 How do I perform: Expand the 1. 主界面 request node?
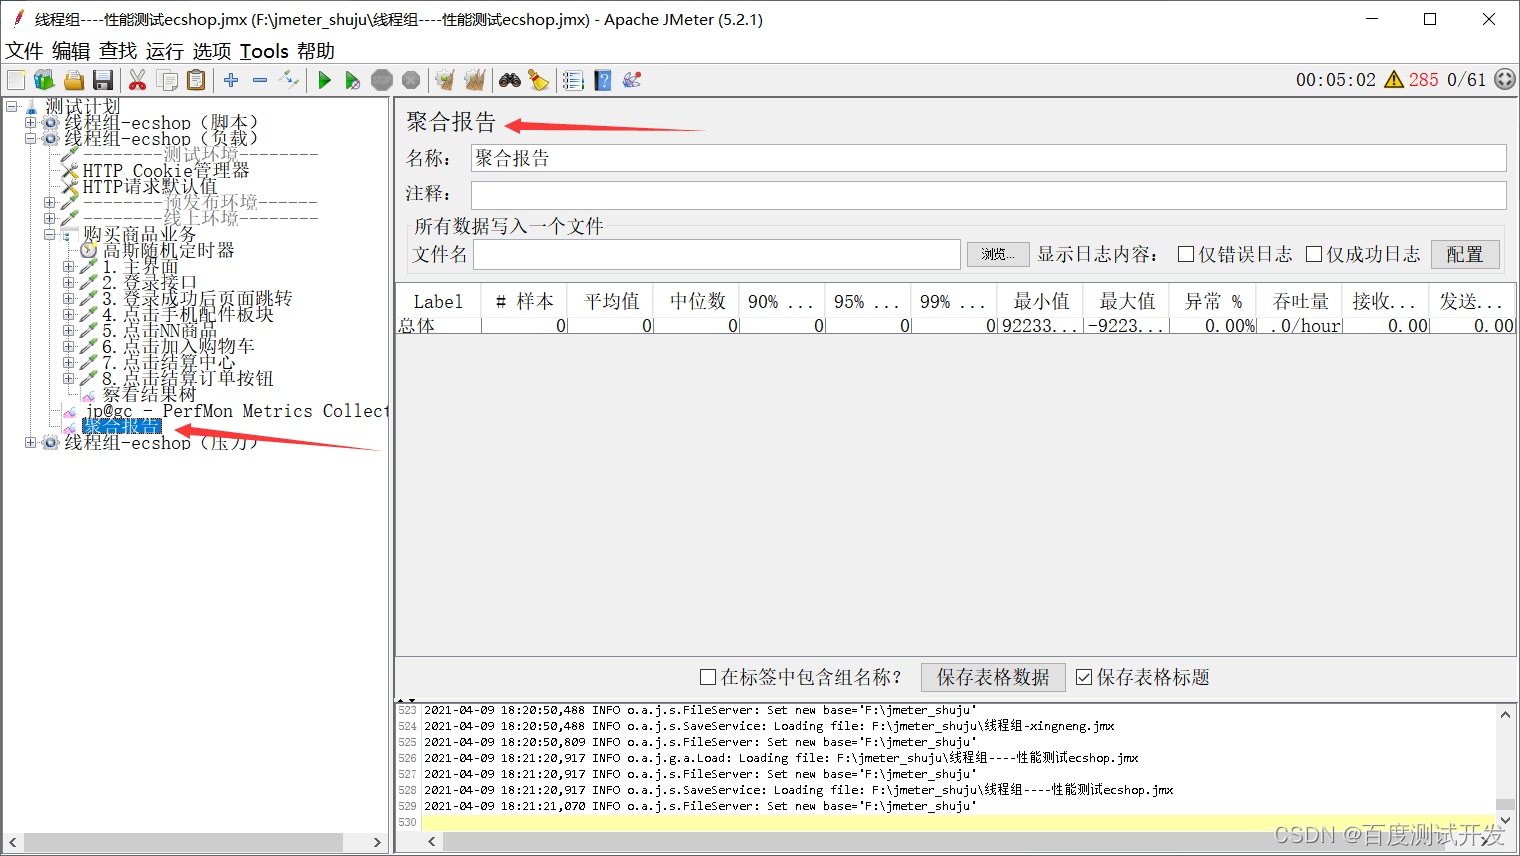[x=68, y=266]
